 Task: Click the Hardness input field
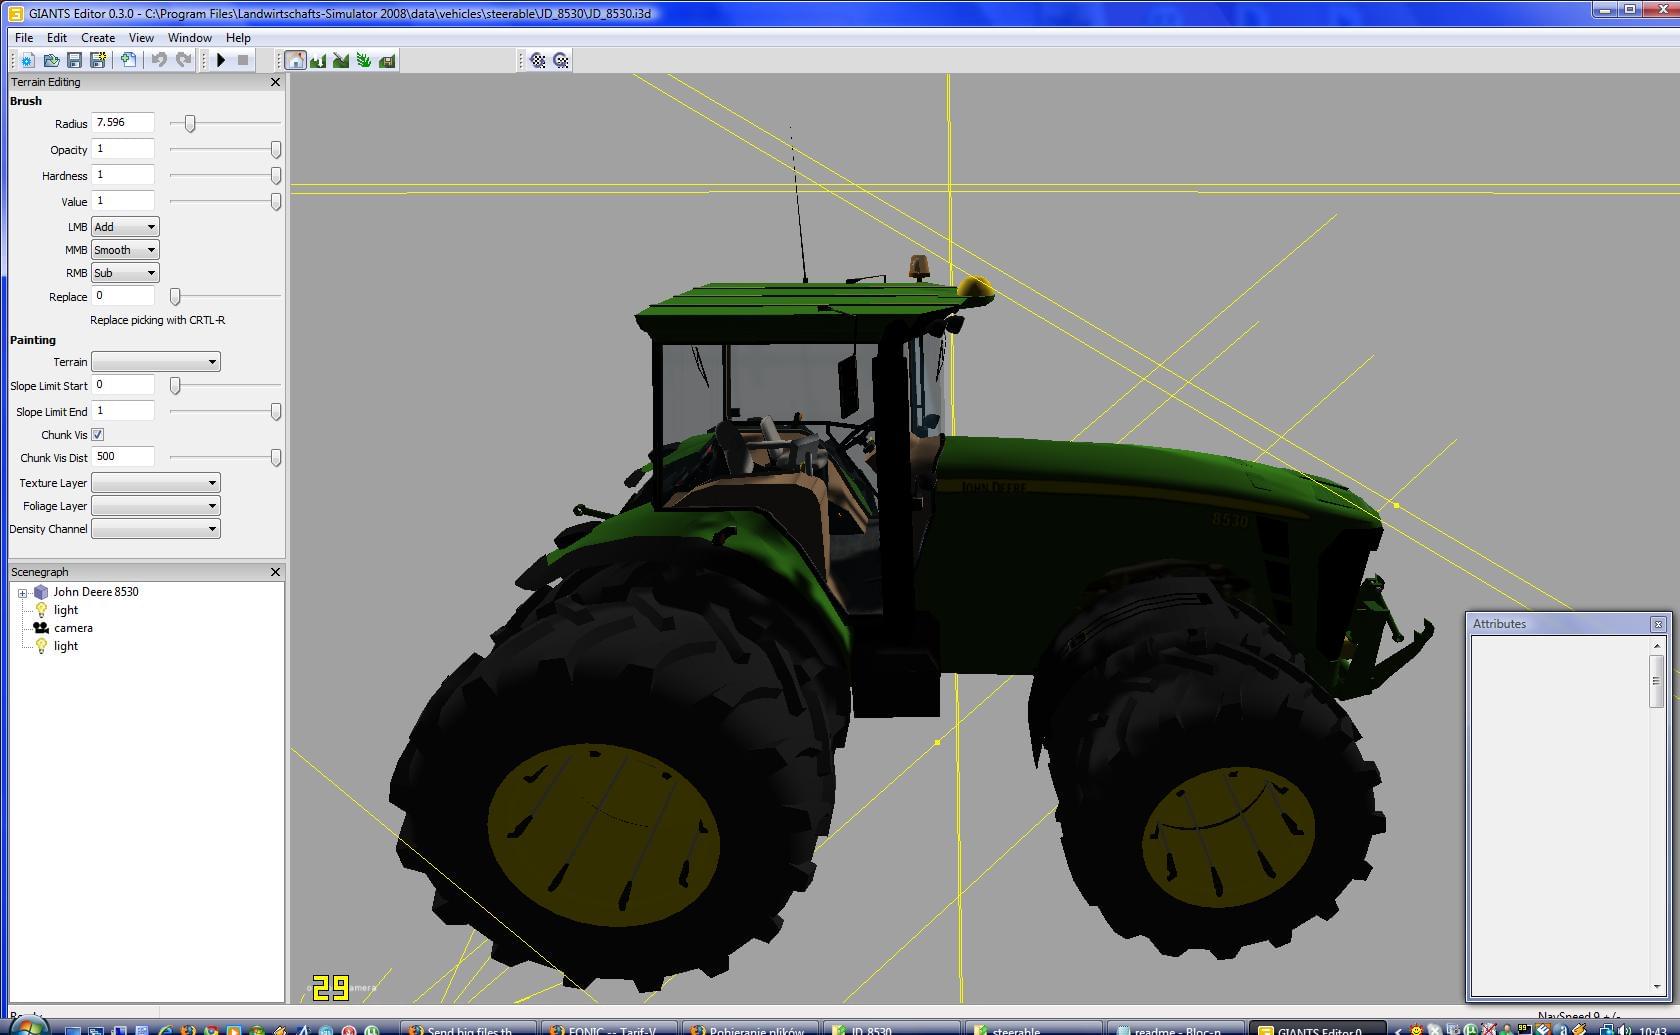pyautogui.click(x=123, y=175)
